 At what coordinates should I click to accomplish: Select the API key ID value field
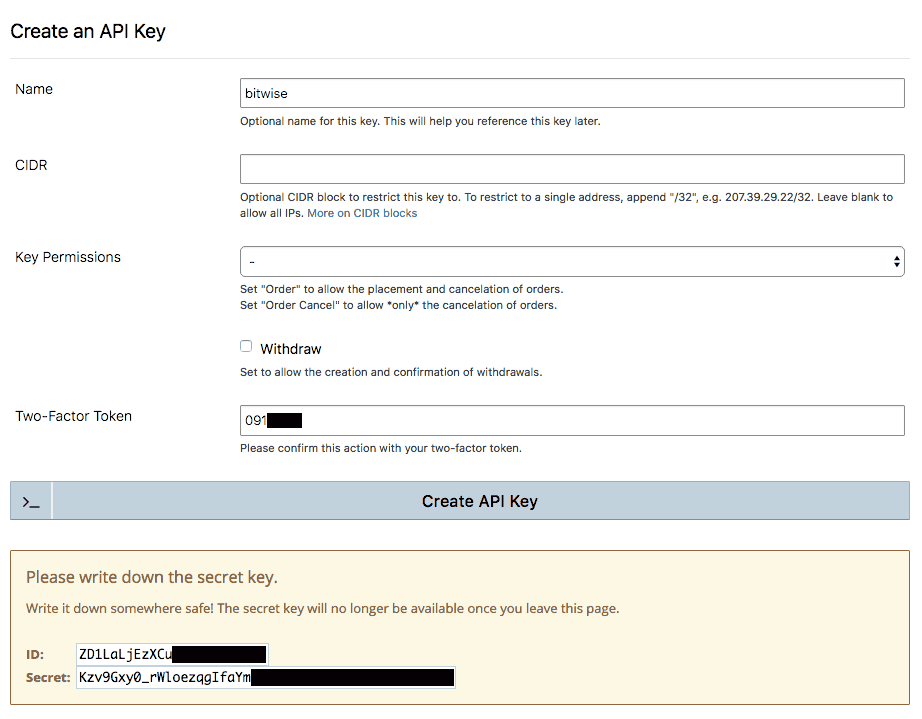click(172, 654)
